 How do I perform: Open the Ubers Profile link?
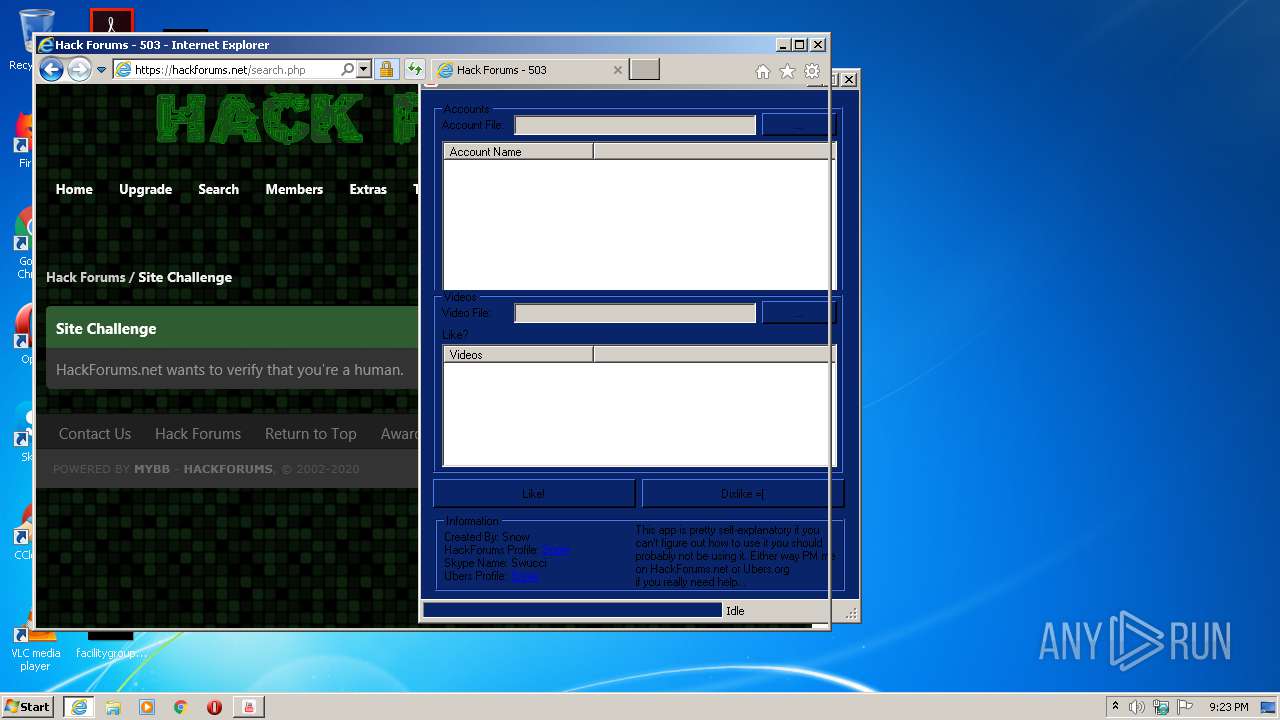pos(525,576)
